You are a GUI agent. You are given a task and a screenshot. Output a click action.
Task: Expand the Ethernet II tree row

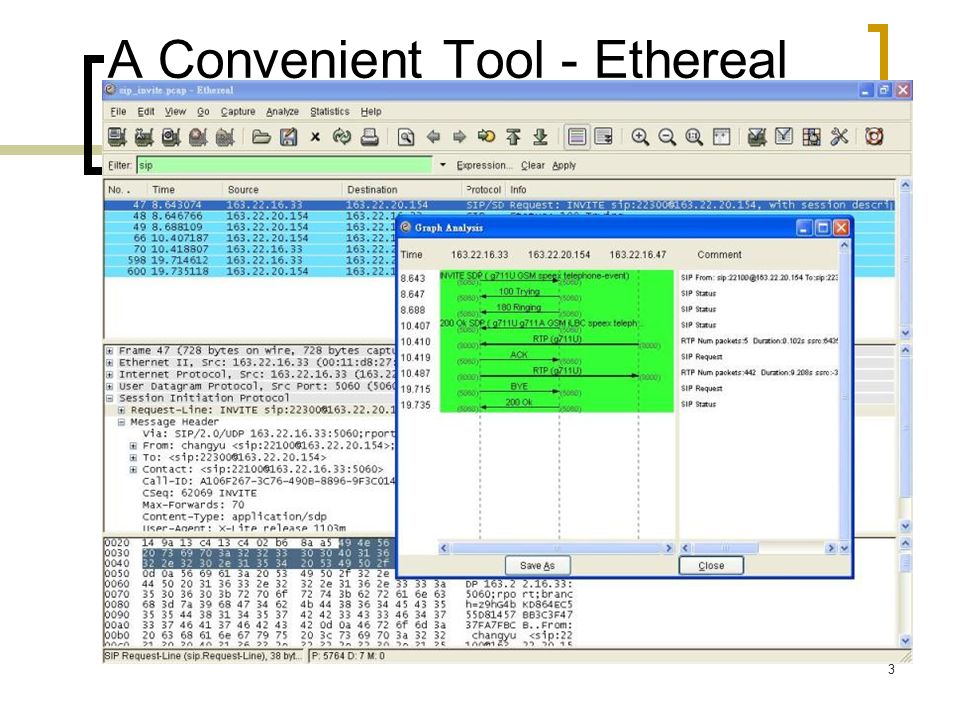coord(110,362)
